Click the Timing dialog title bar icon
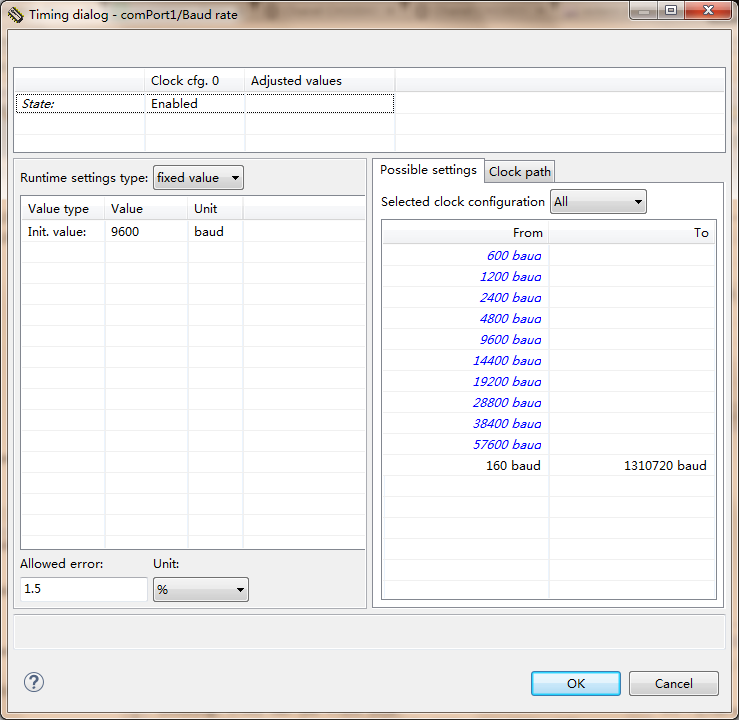The height and width of the screenshot is (720, 739). 15,15
